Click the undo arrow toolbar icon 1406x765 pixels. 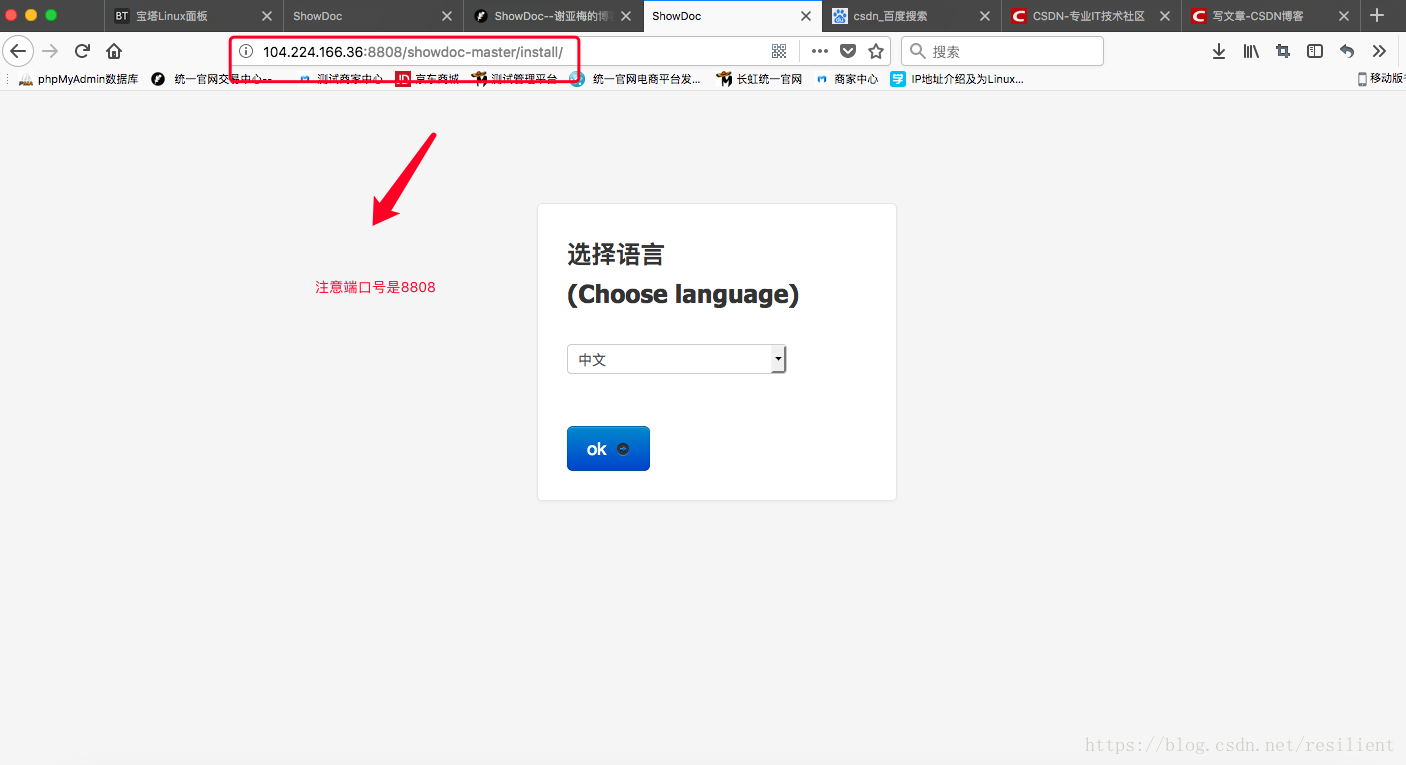(1347, 51)
